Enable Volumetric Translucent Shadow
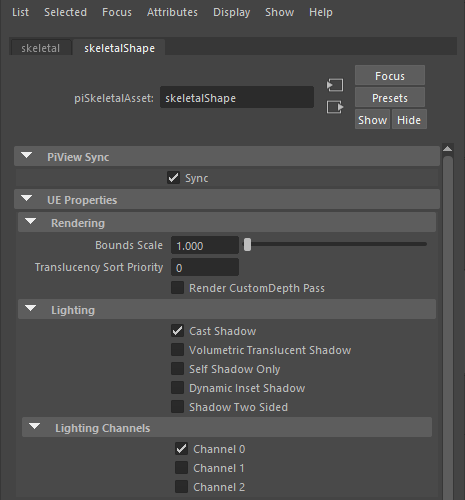 177,350
